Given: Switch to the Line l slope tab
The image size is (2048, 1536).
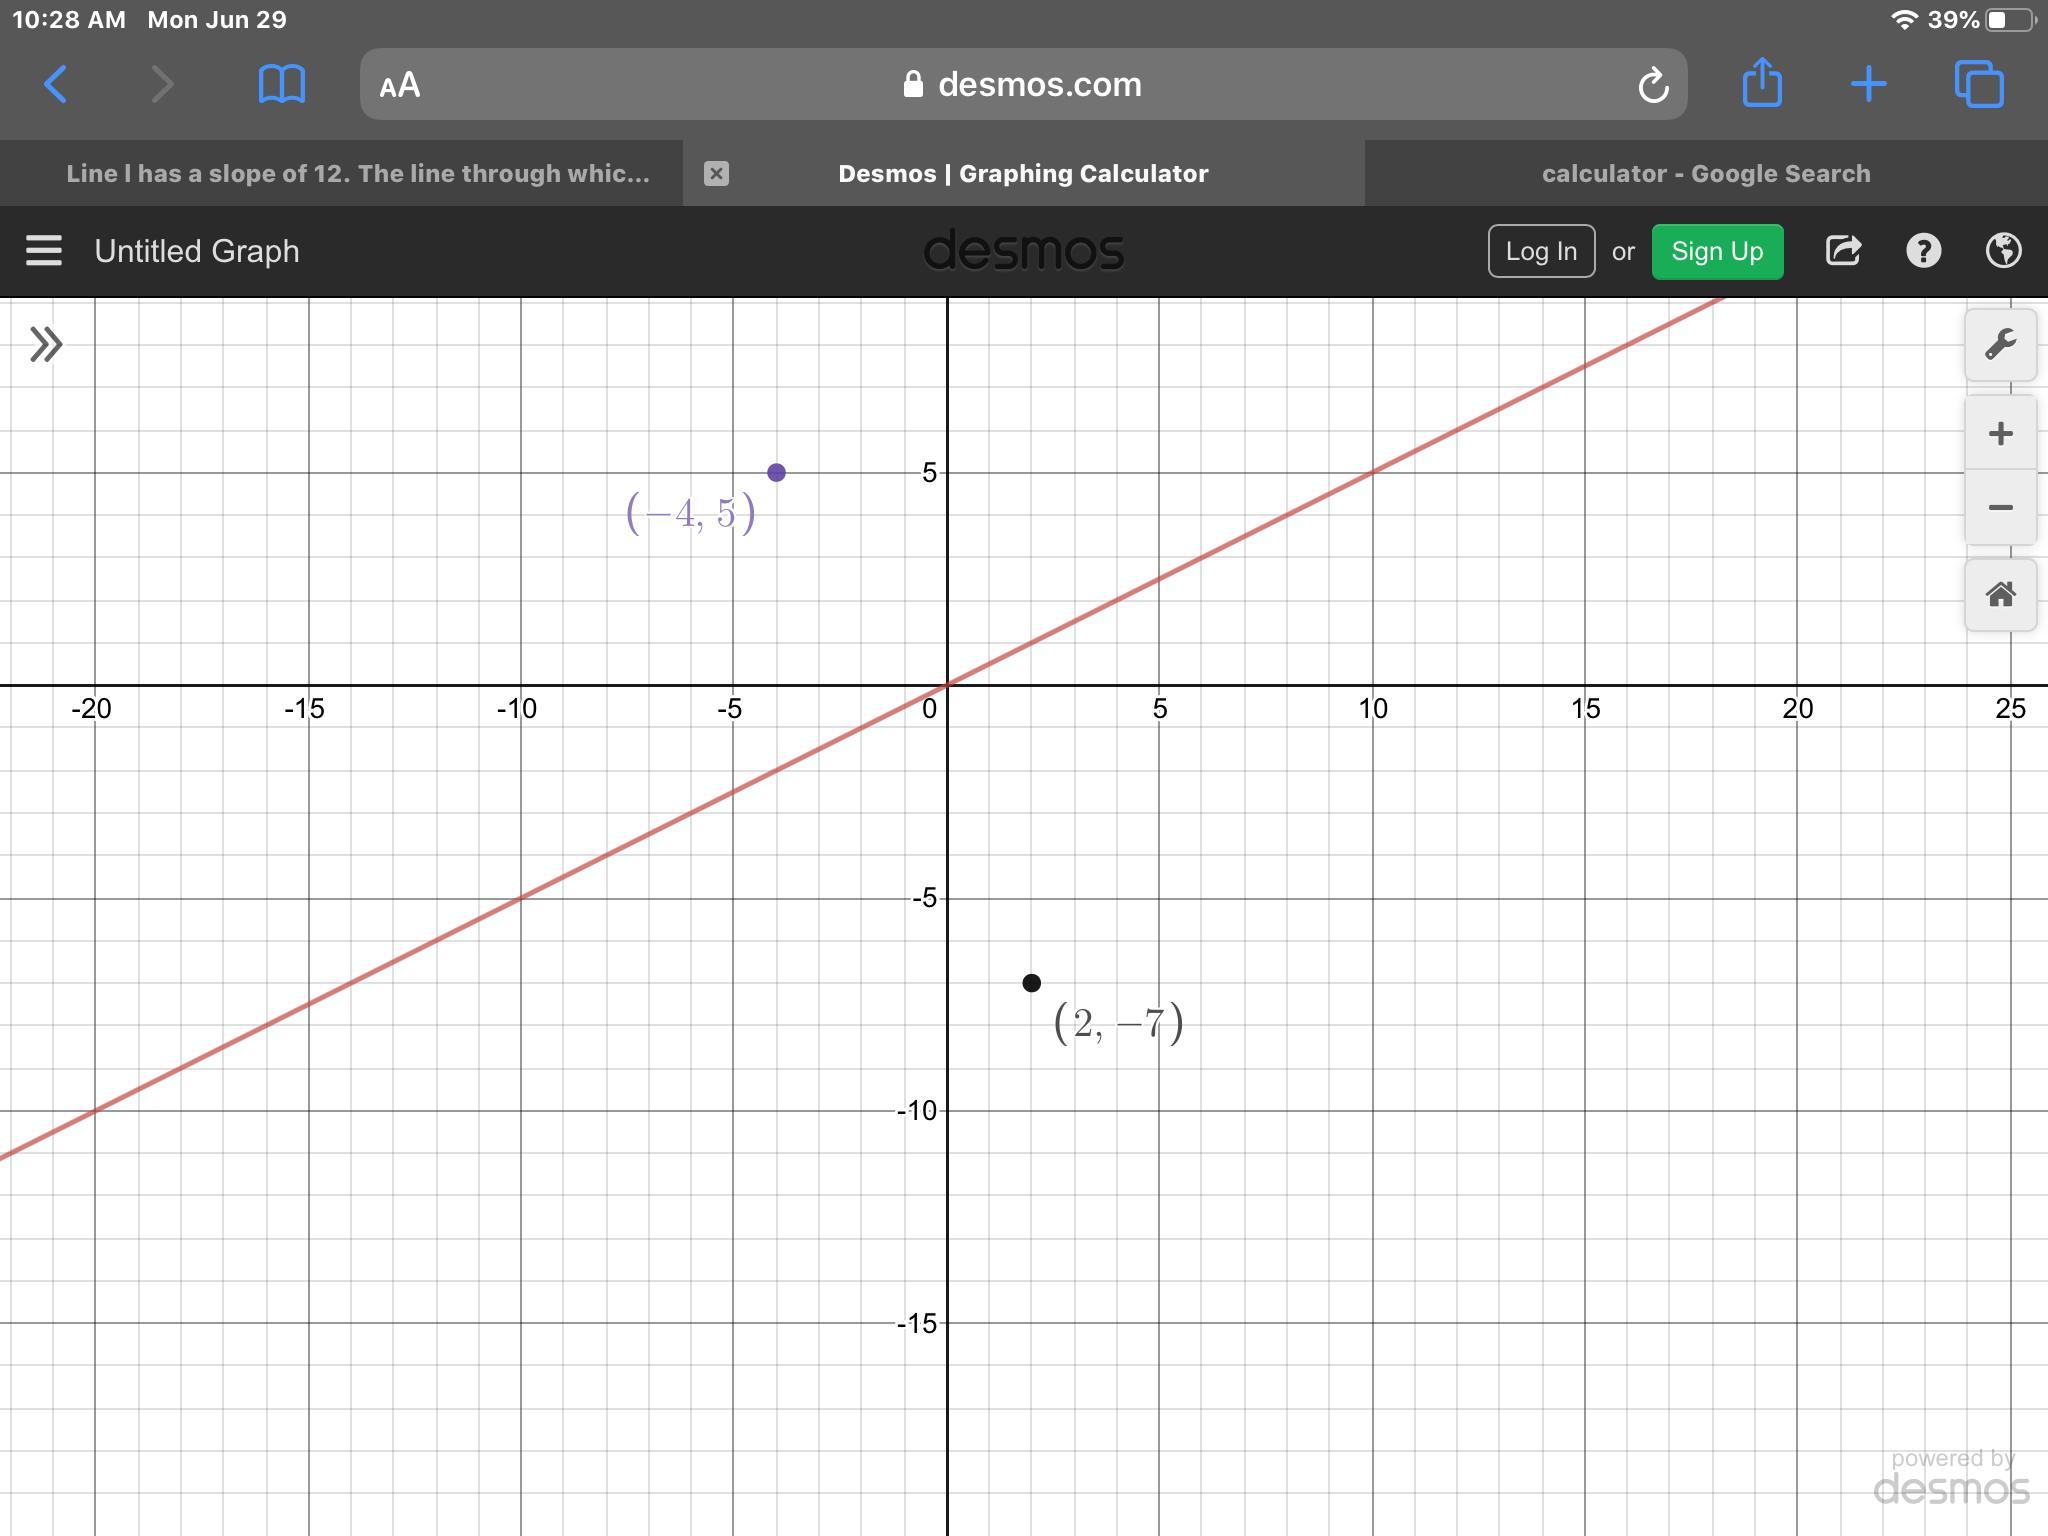Looking at the screenshot, I should pyautogui.click(x=357, y=174).
